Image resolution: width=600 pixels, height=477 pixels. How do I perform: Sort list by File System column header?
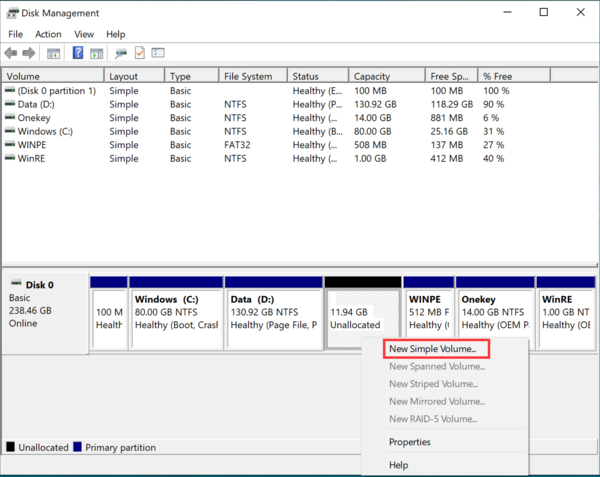point(249,76)
